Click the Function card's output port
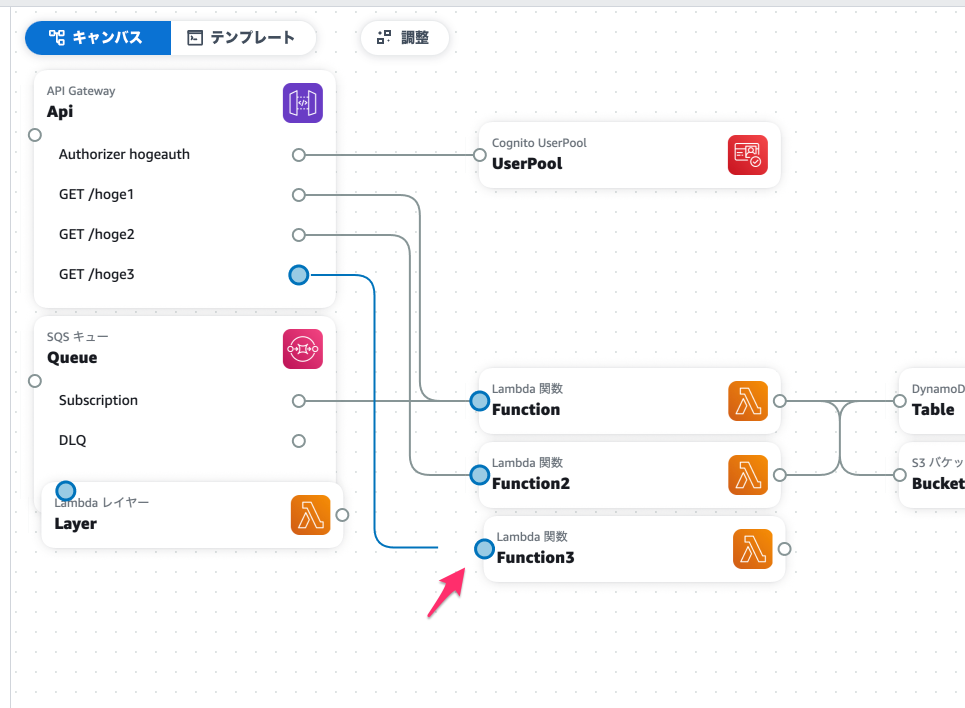965x708 pixels. [780, 401]
